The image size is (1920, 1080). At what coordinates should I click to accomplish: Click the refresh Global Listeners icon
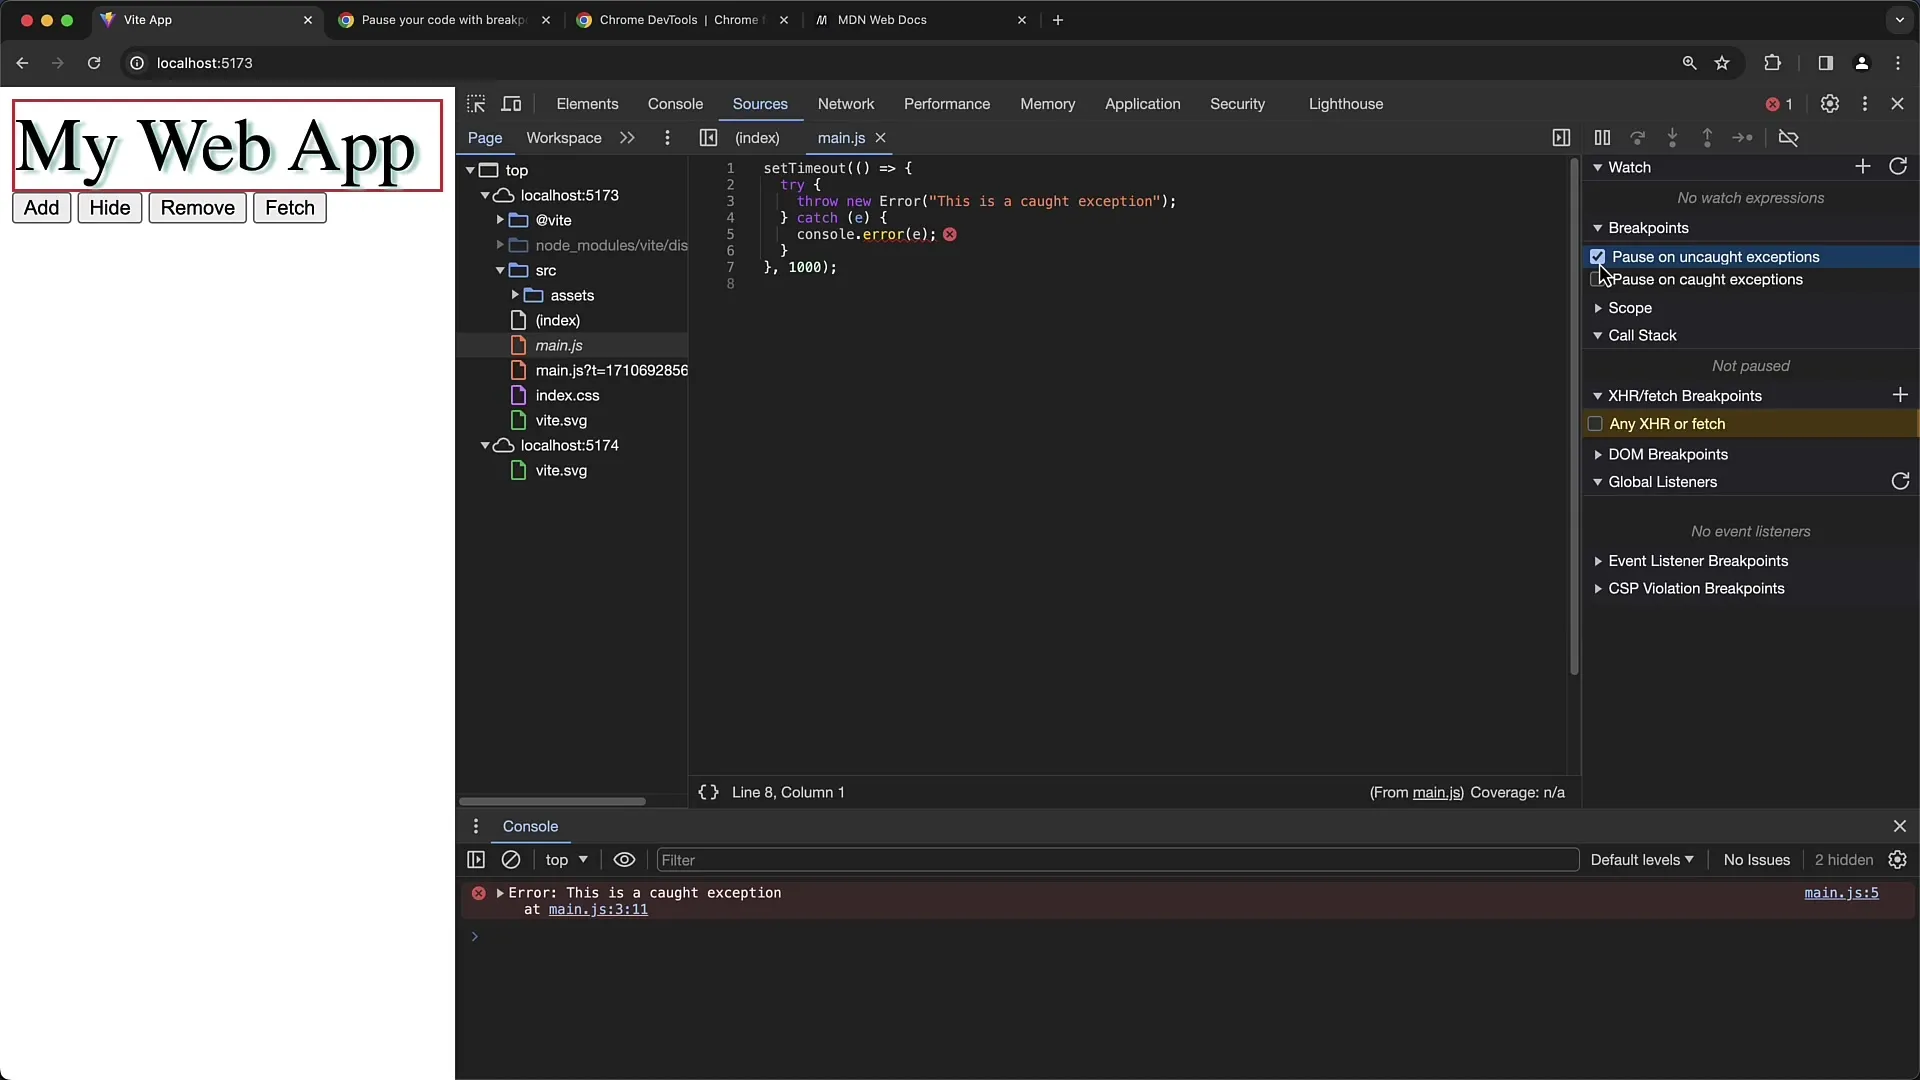click(x=1899, y=480)
